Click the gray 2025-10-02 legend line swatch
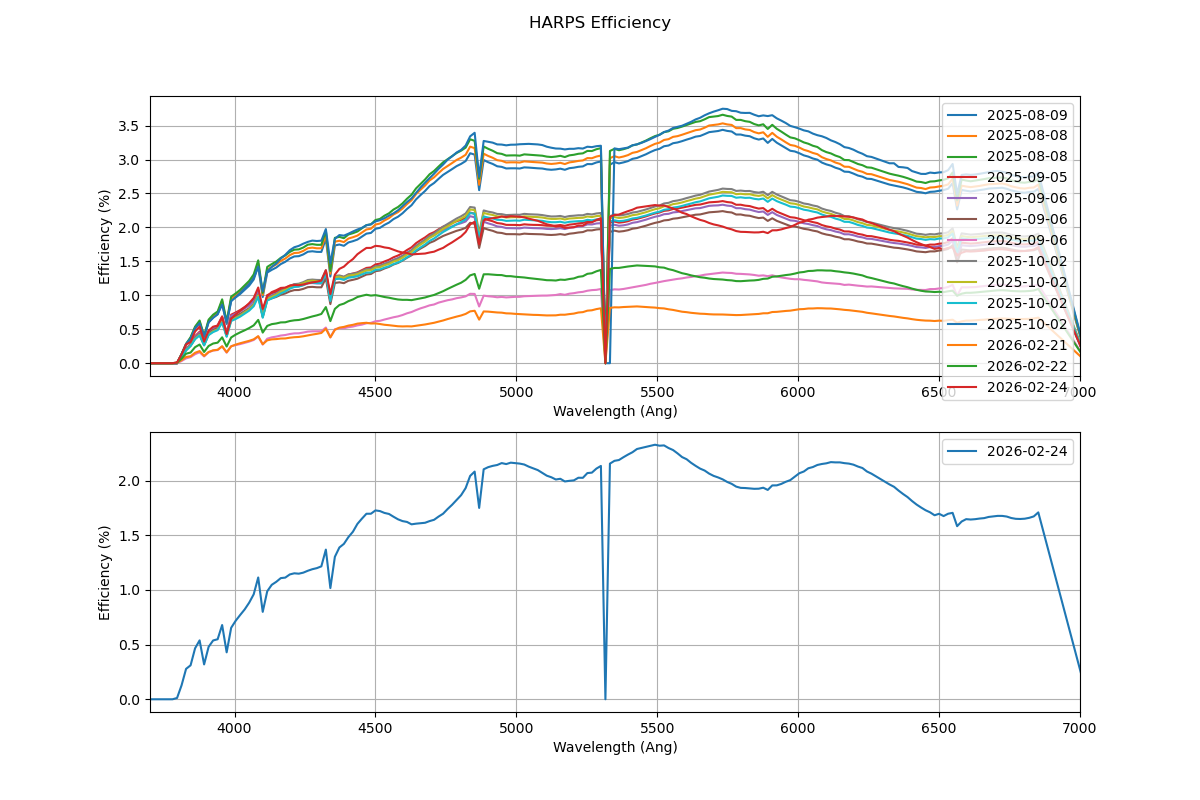Image resolution: width=1200 pixels, height=800 pixels. pyautogui.click(x=961, y=261)
